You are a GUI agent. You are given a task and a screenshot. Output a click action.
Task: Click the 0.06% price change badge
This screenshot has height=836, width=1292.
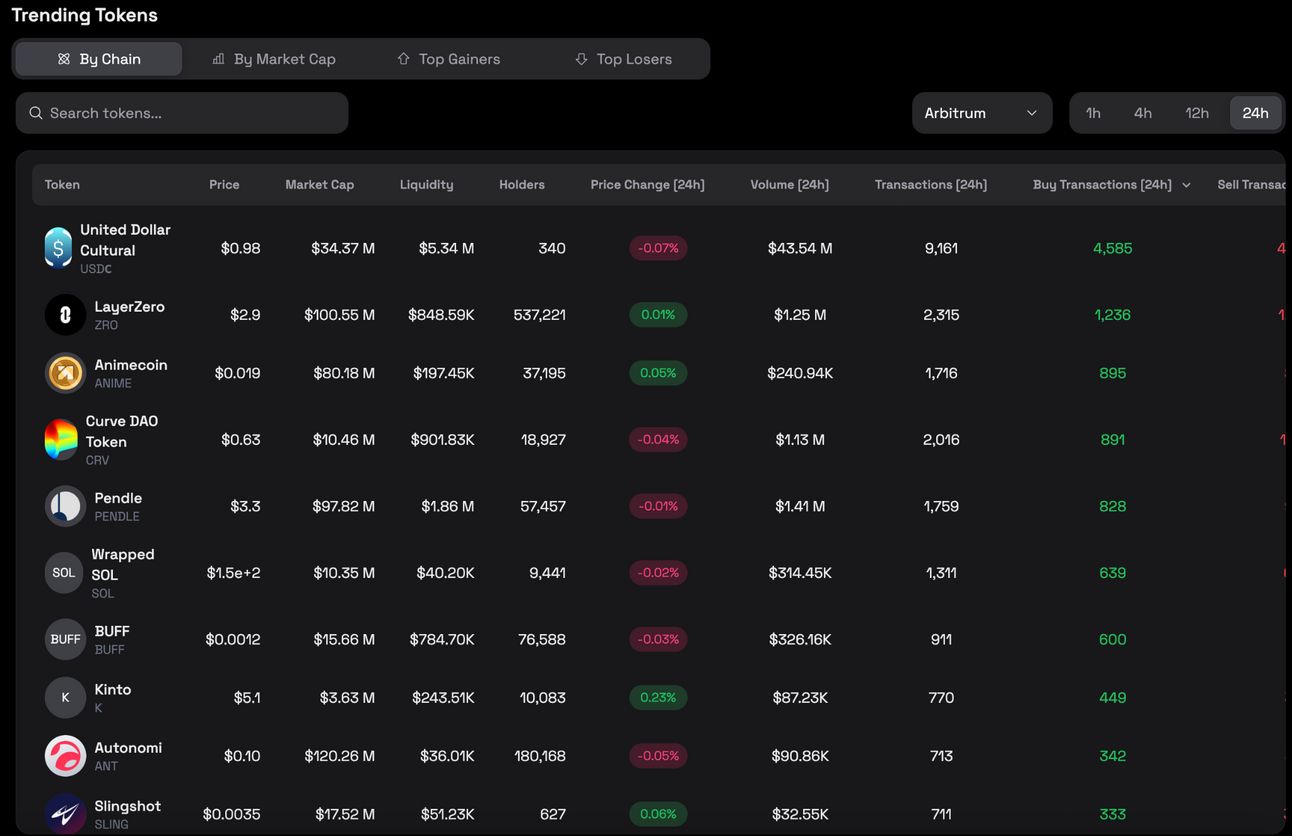(x=658, y=814)
